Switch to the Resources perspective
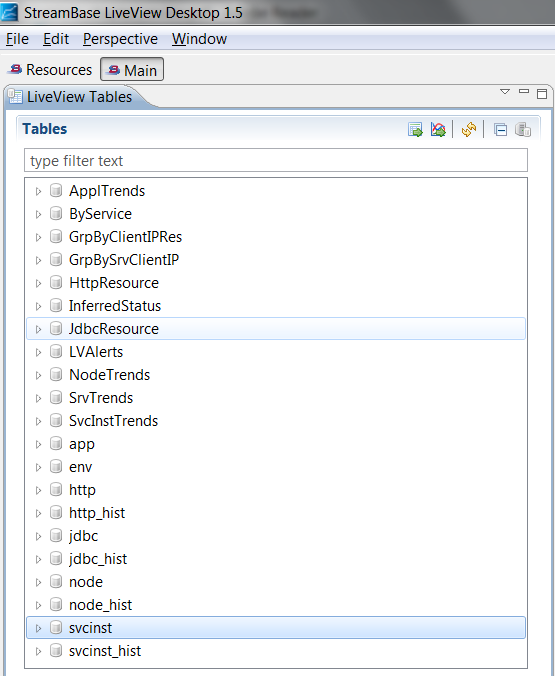 tap(50, 69)
